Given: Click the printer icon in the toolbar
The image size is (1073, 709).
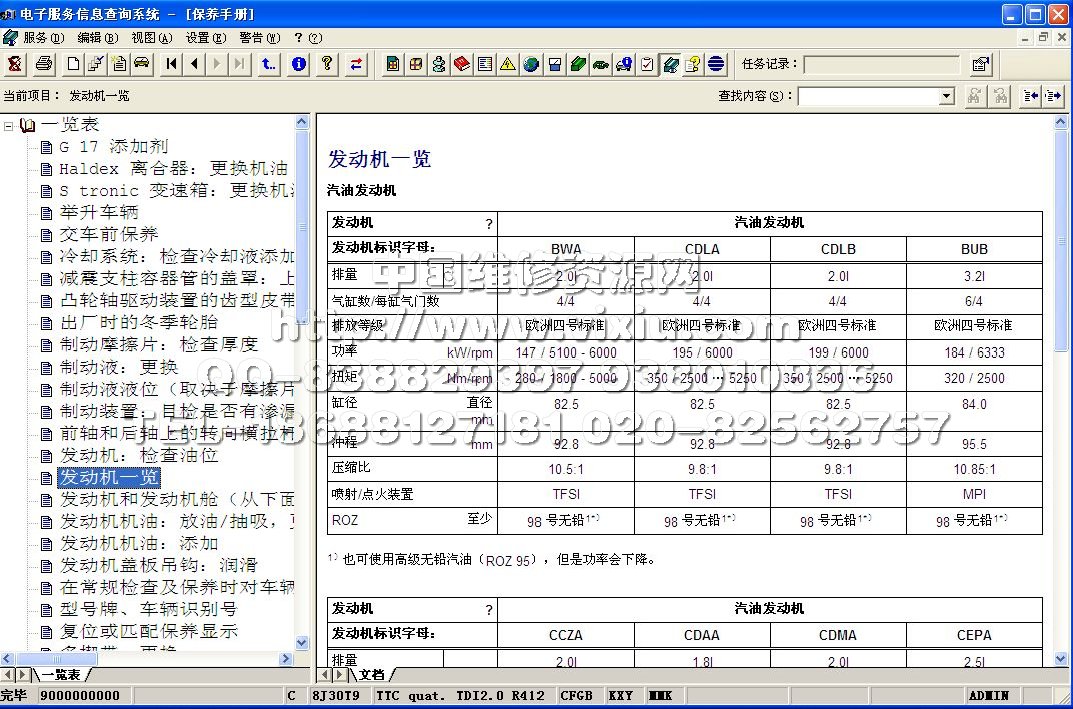Looking at the screenshot, I should tap(44, 64).
